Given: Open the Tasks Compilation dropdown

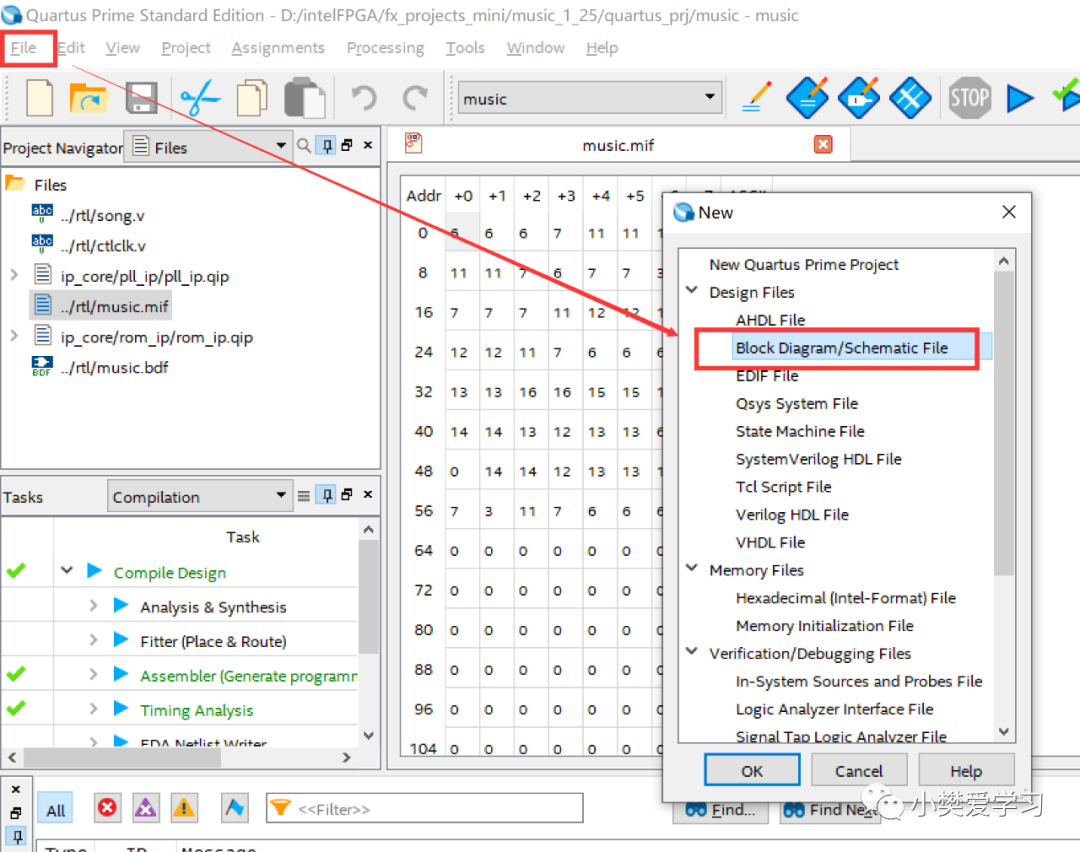Looking at the screenshot, I should (x=199, y=497).
